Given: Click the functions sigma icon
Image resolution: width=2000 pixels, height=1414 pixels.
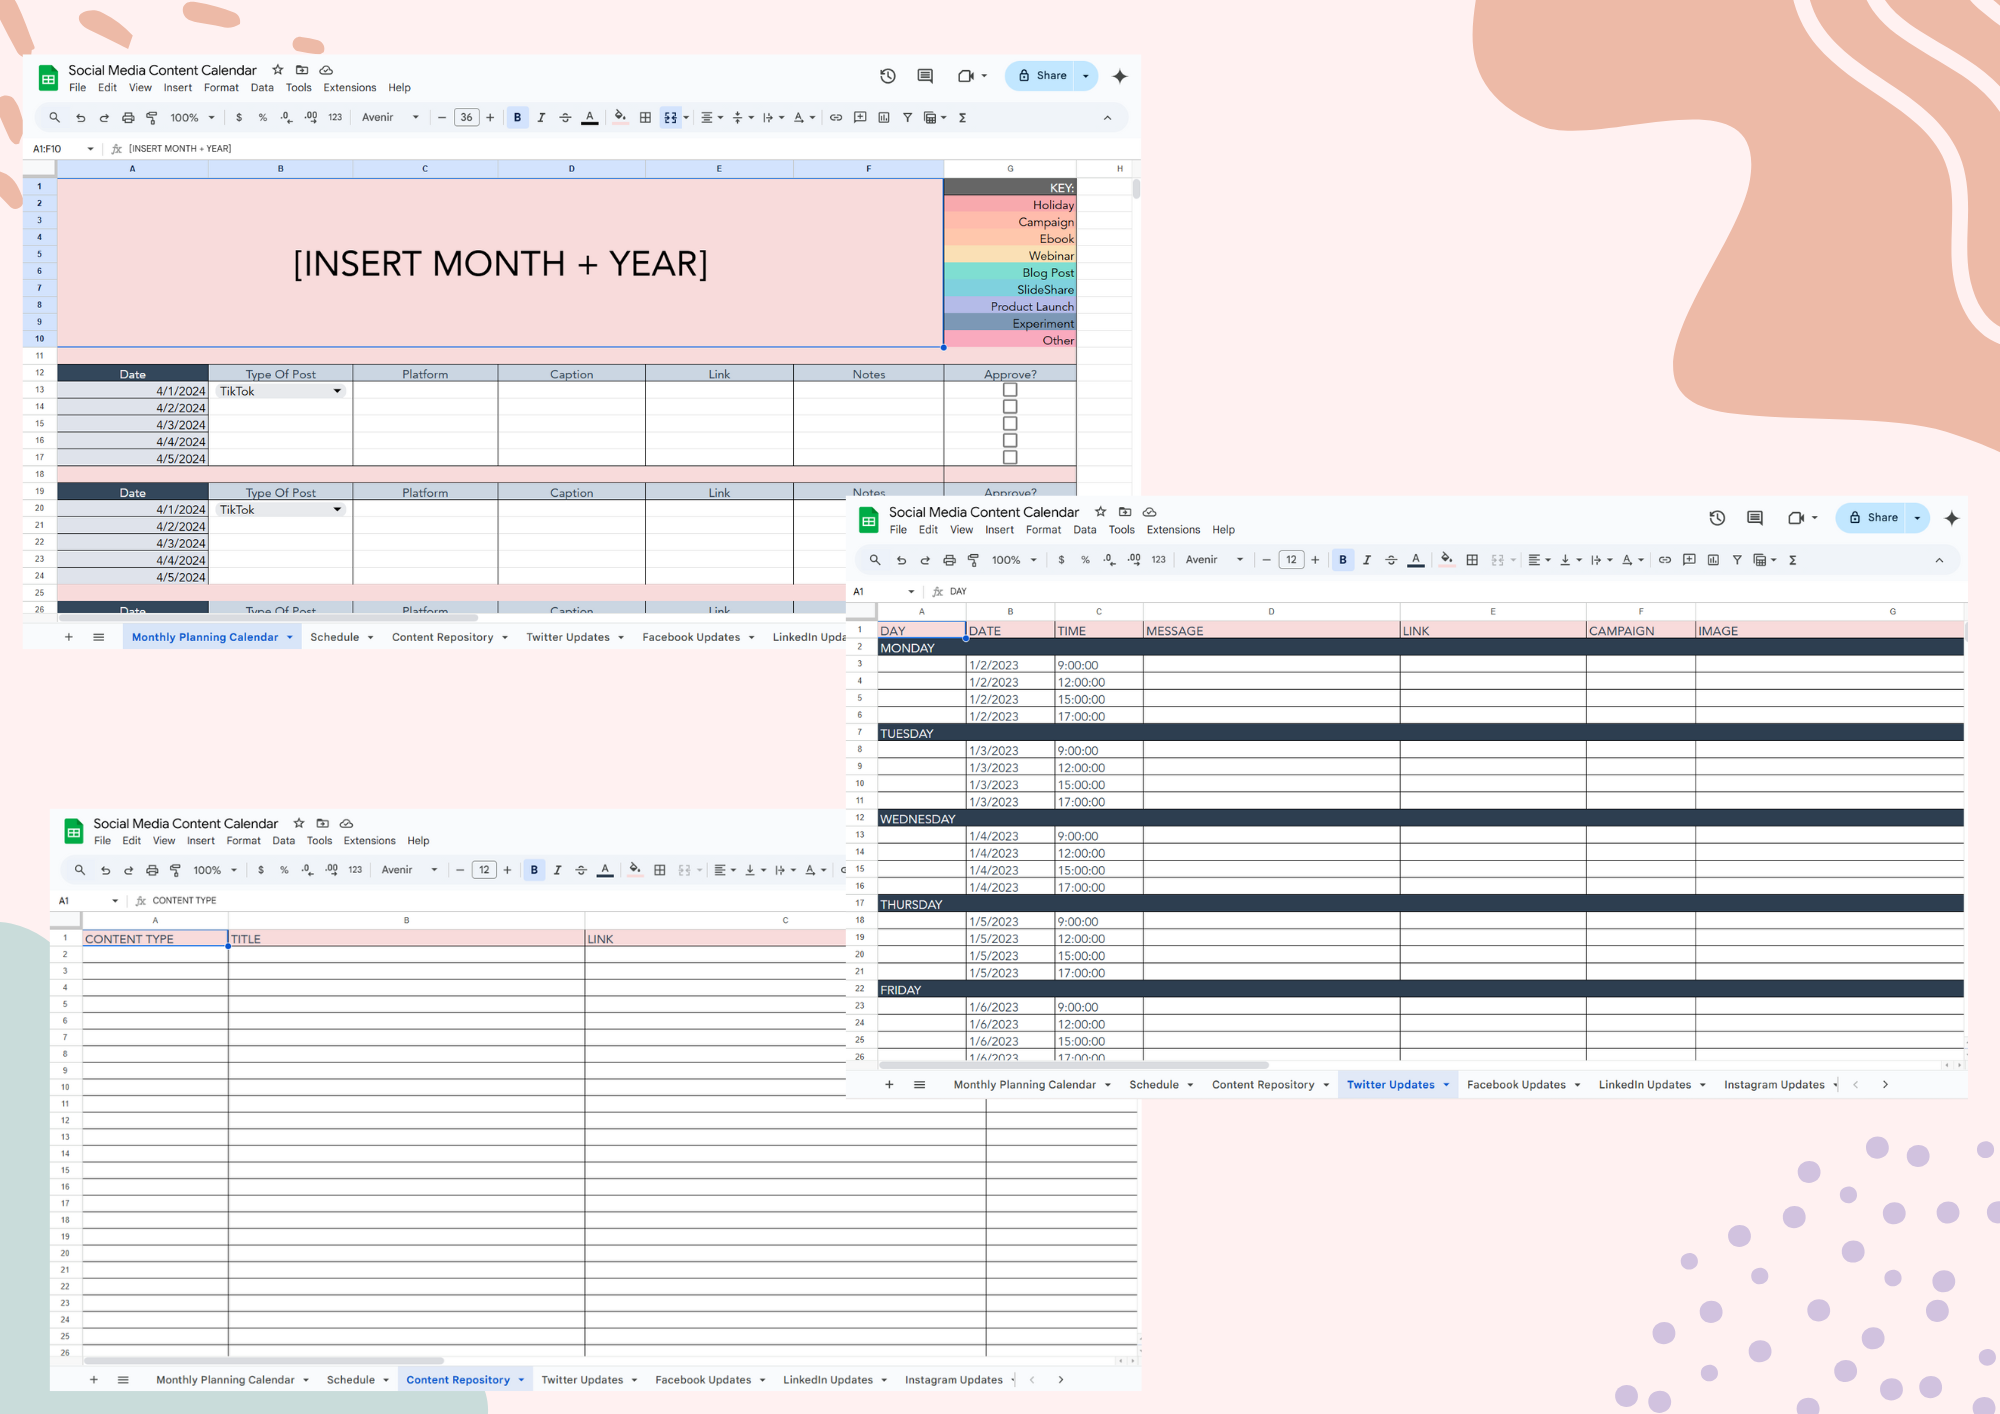Looking at the screenshot, I should click(961, 117).
